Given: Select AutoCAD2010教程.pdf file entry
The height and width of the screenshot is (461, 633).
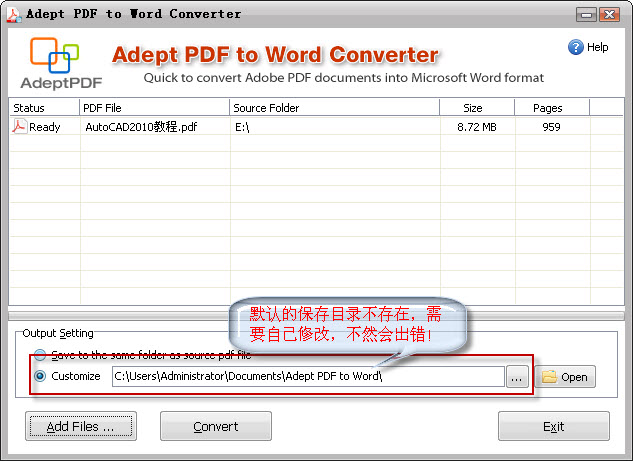Looking at the screenshot, I should [x=141, y=127].
